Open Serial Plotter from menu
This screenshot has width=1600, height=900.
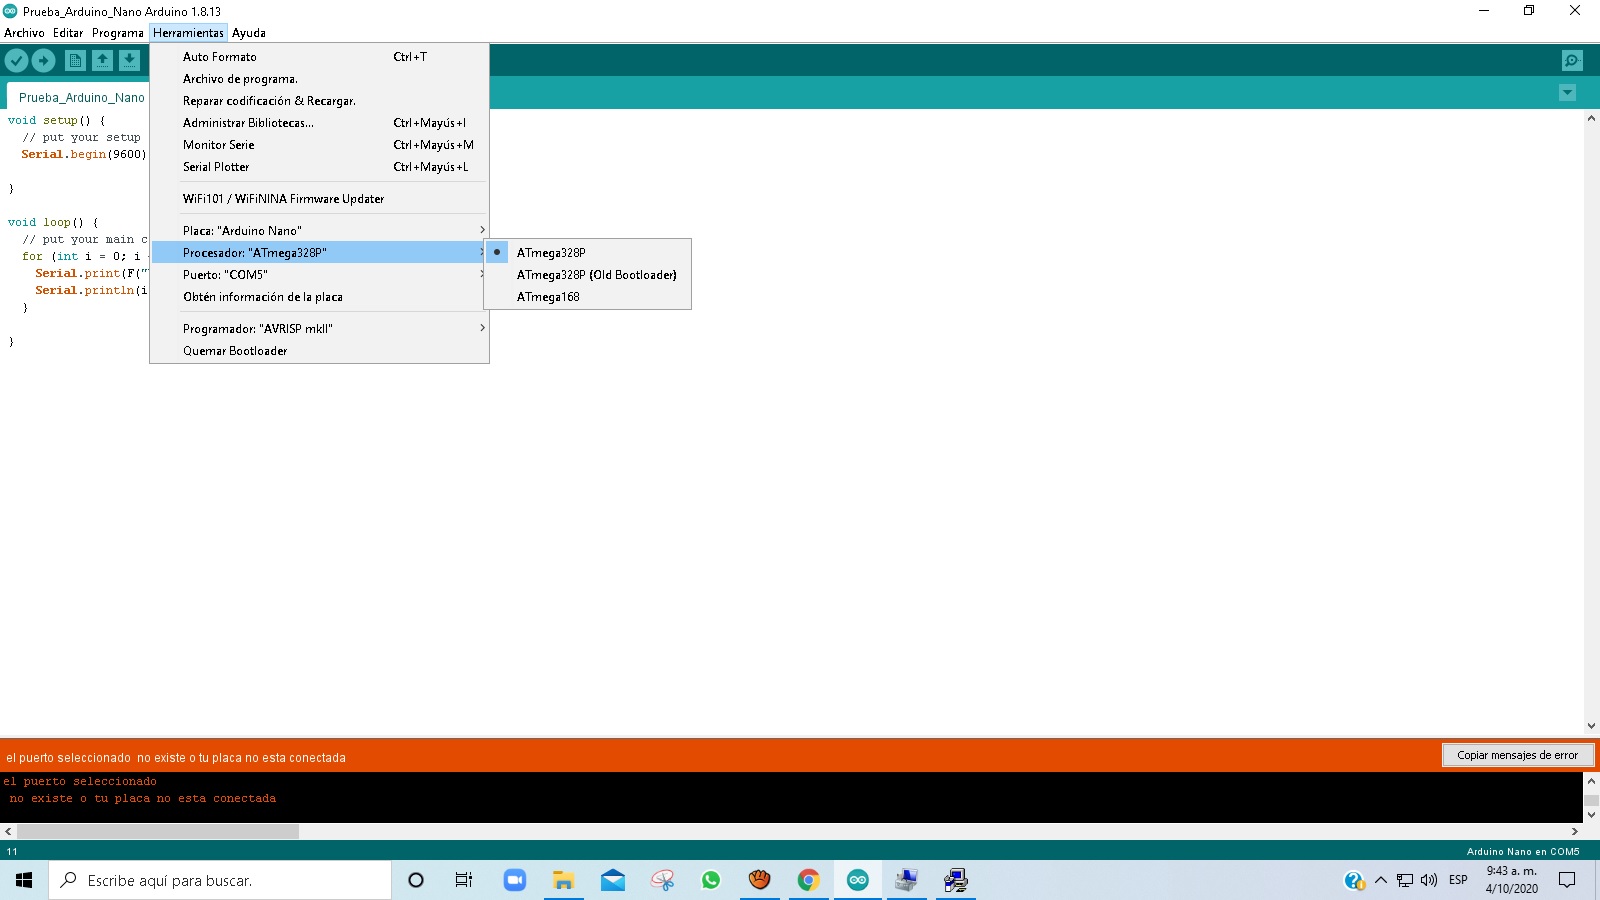point(319,166)
